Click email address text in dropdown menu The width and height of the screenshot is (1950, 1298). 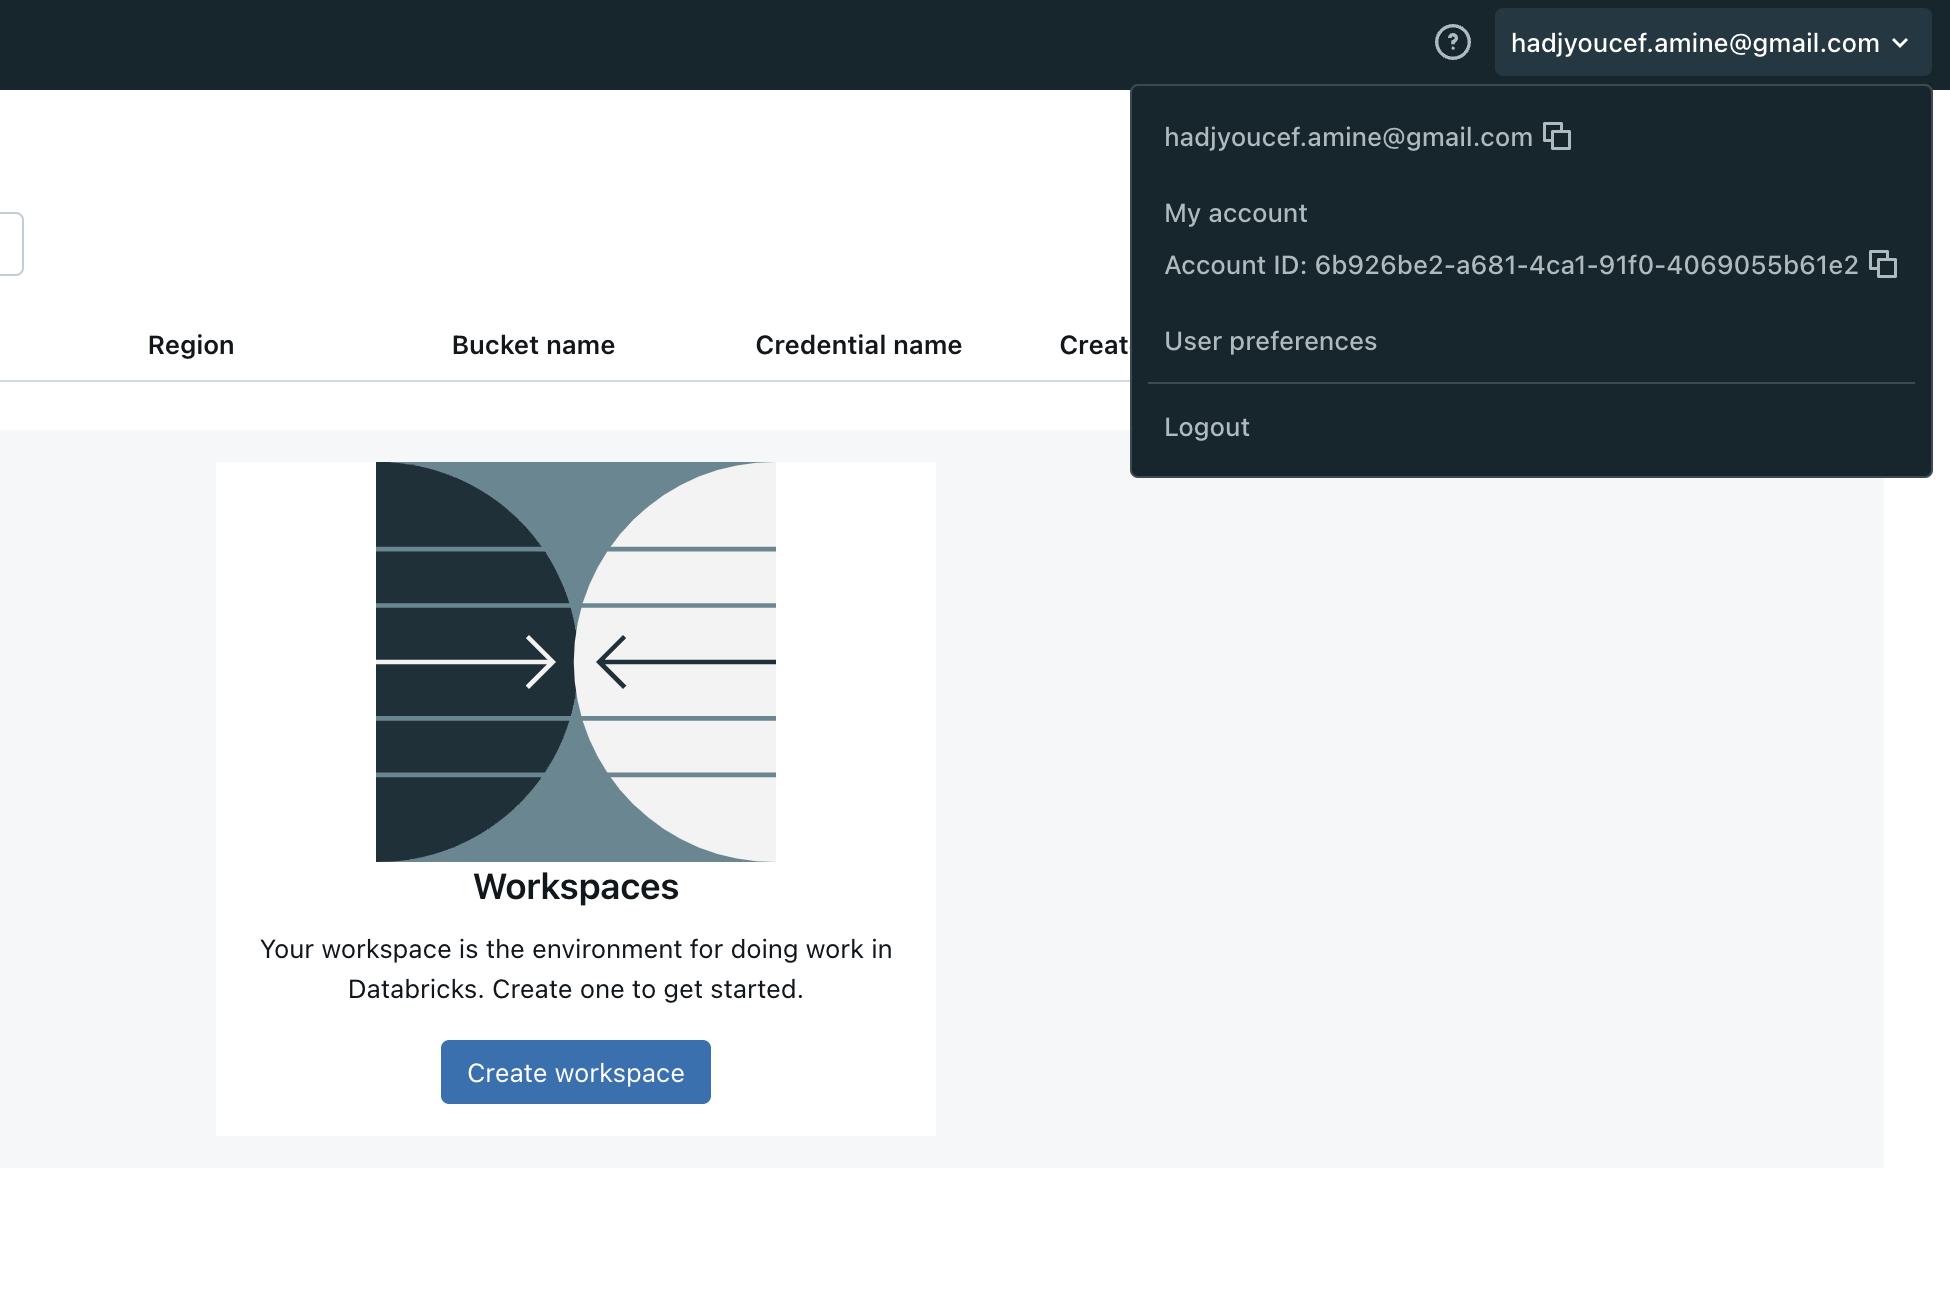coord(1348,137)
